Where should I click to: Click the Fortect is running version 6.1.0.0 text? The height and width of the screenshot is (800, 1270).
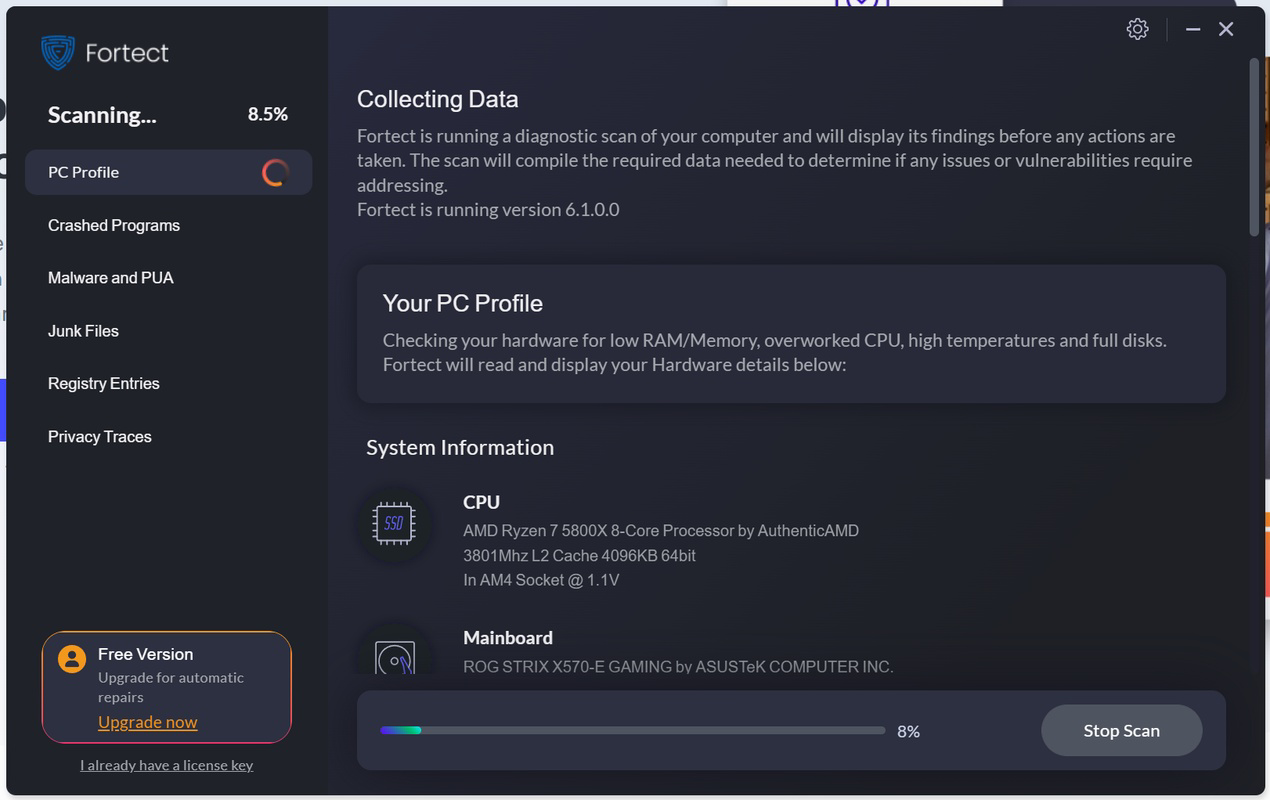[x=488, y=210]
